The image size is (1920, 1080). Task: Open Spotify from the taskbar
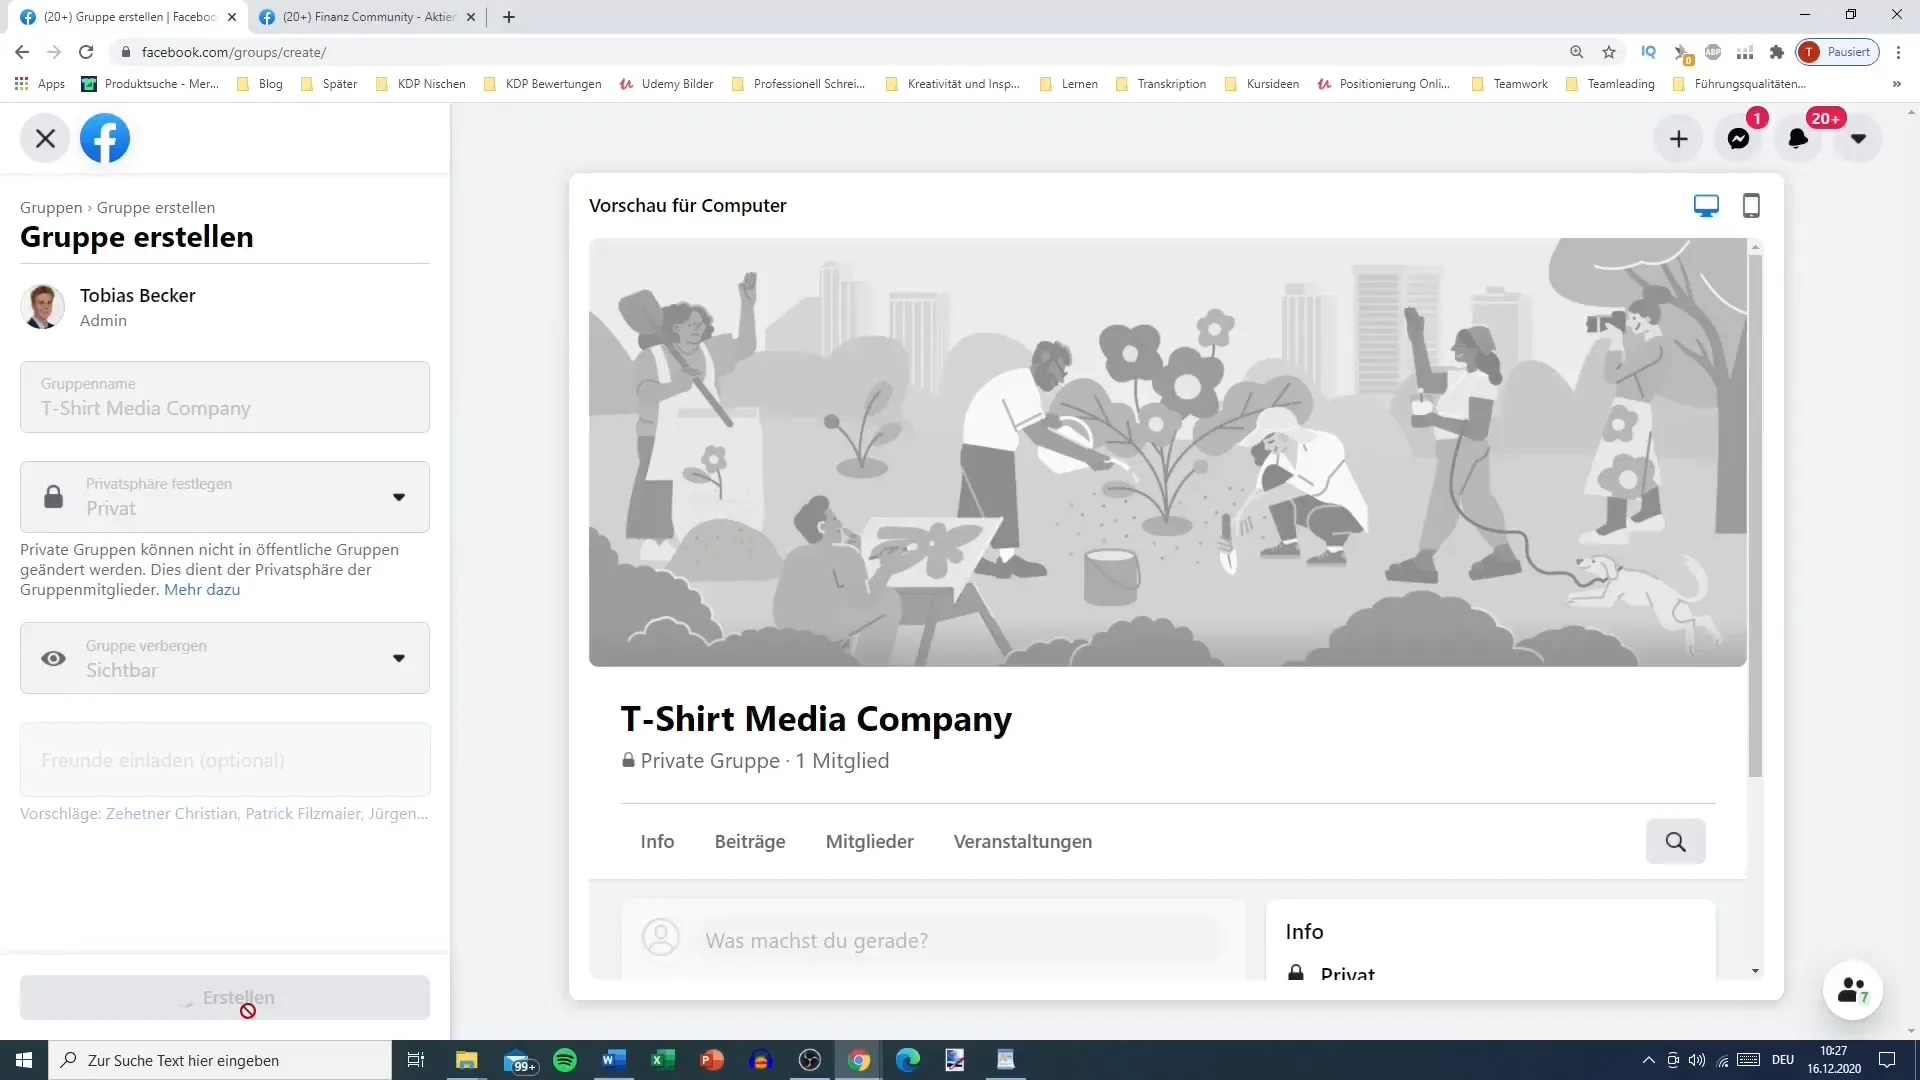(565, 1060)
